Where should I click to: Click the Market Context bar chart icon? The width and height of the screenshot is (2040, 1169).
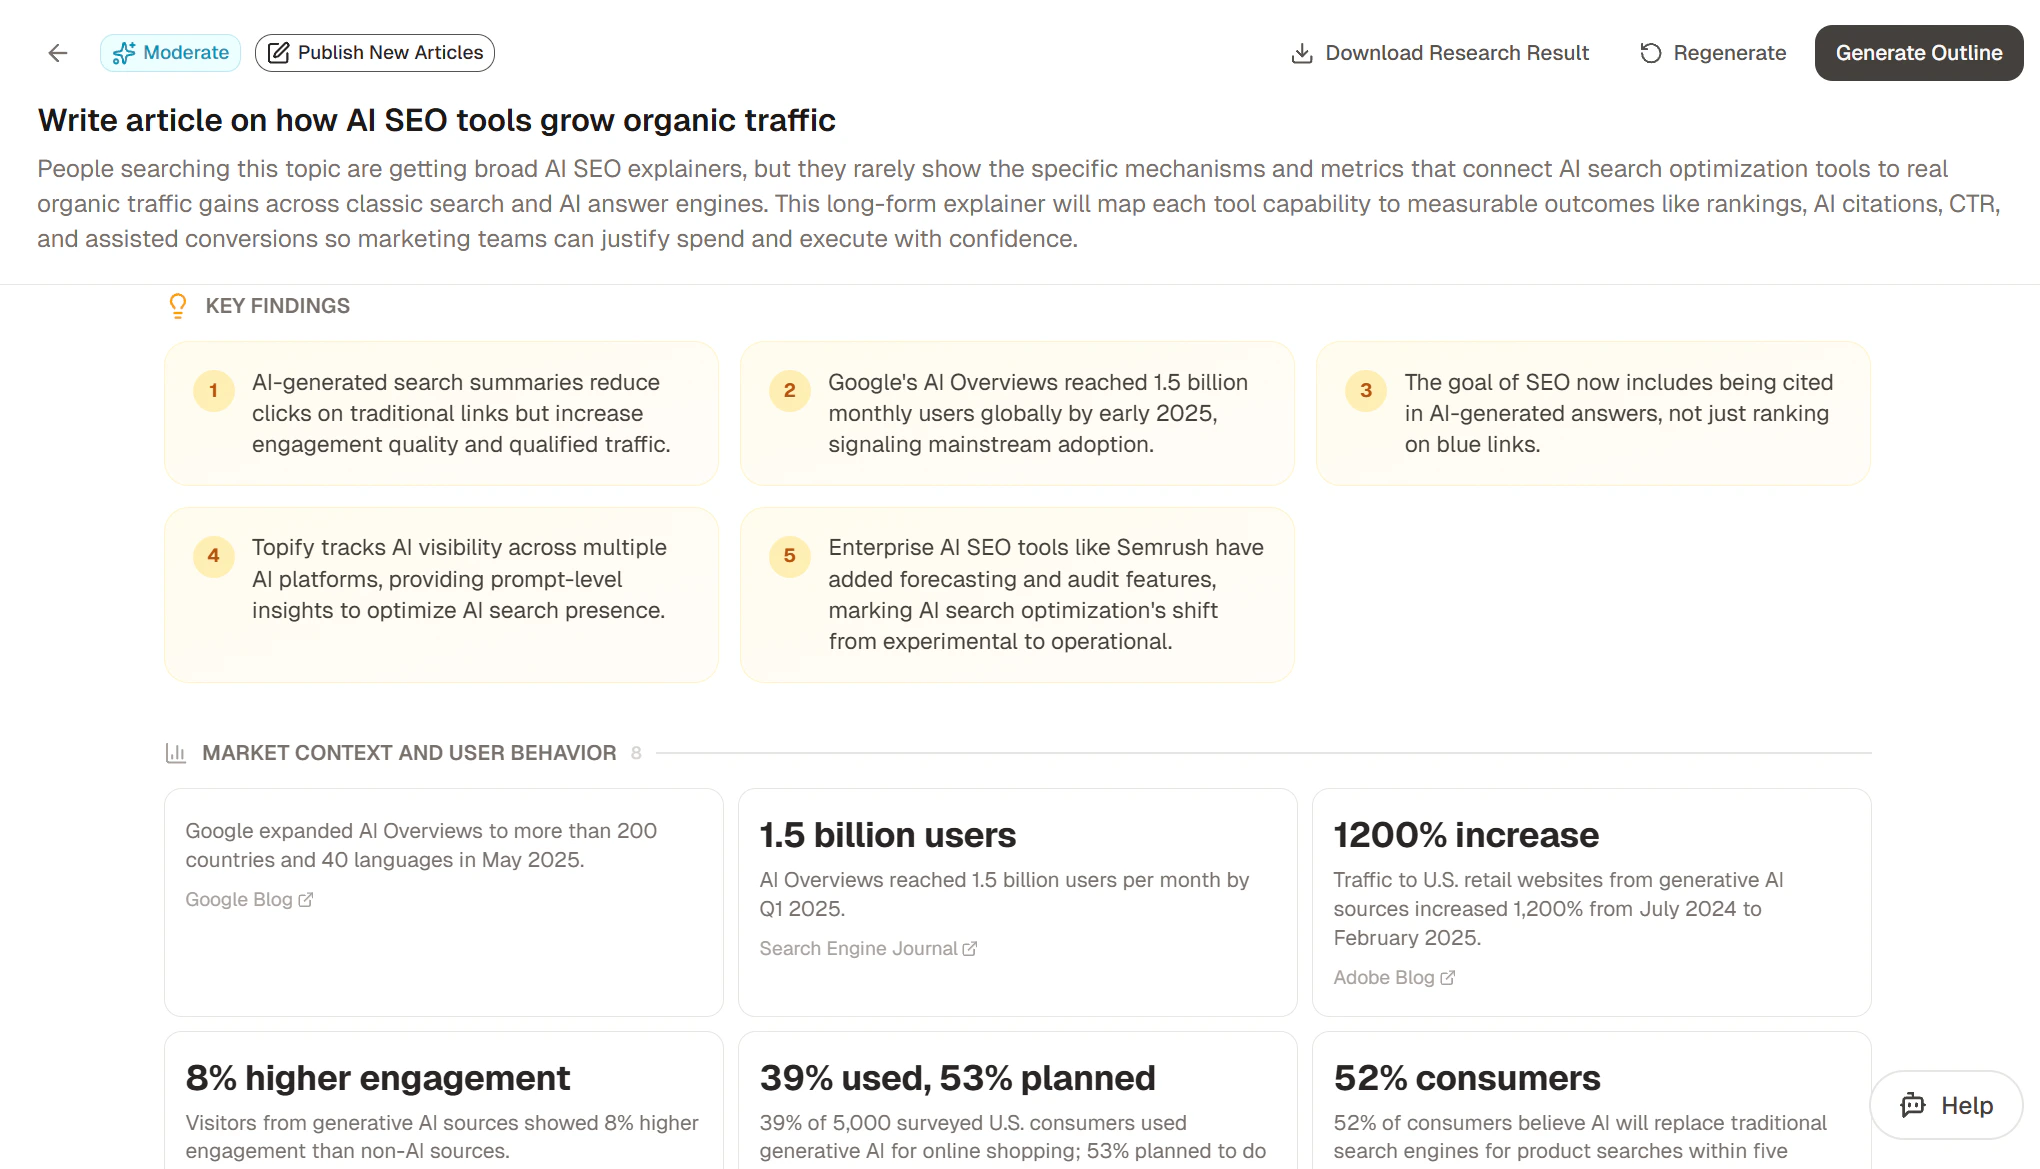[x=176, y=753]
